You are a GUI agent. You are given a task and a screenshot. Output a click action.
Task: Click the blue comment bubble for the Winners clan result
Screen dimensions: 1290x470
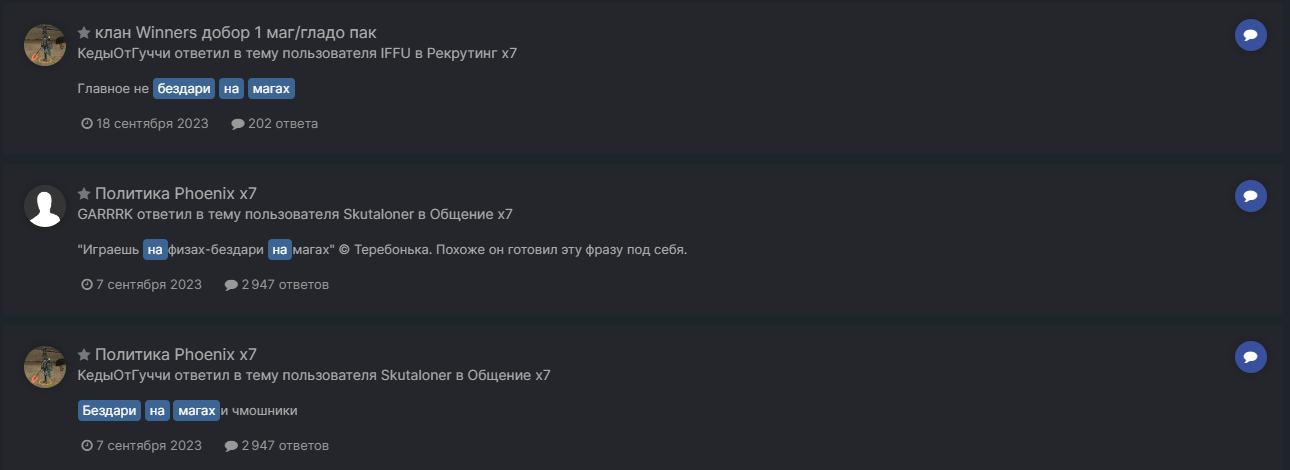tap(1250, 35)
